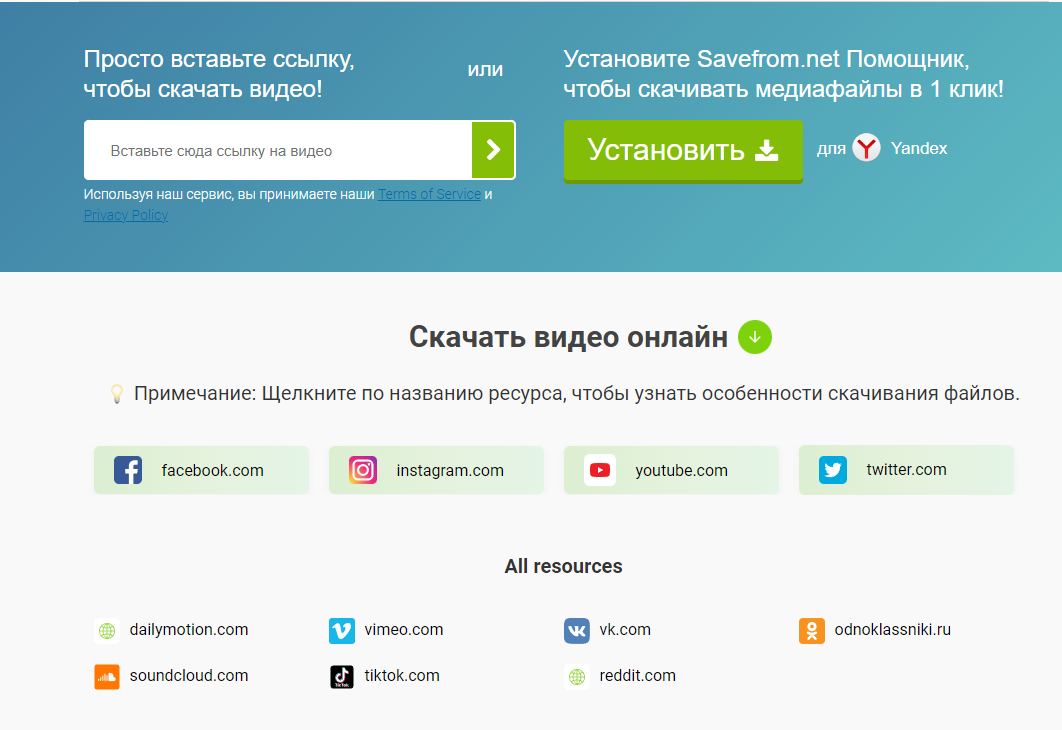Open the facebook.com resource card
This screenshot has height=730, width=1062.
coord(201,470)
